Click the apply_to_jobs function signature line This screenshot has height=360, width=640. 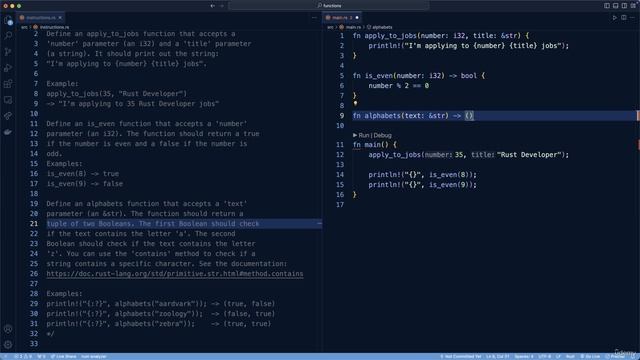(x=441, y=36)
